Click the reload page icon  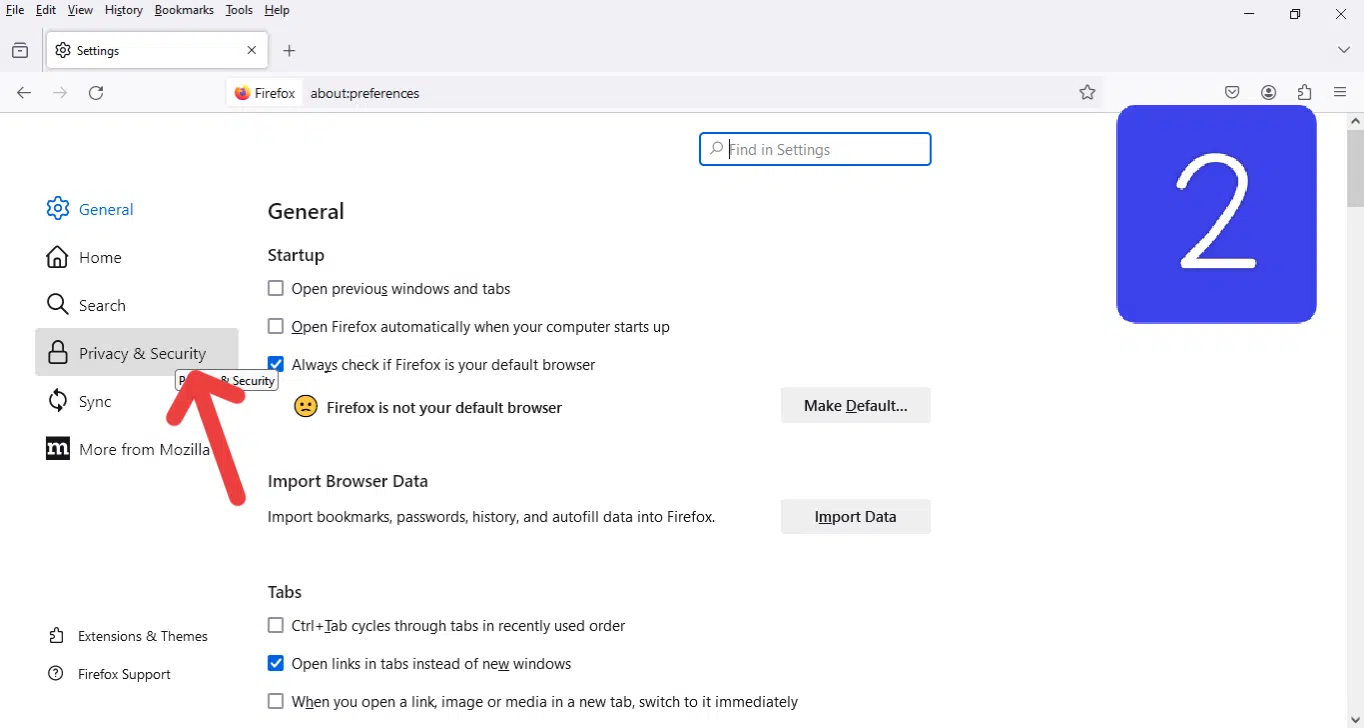96,93
